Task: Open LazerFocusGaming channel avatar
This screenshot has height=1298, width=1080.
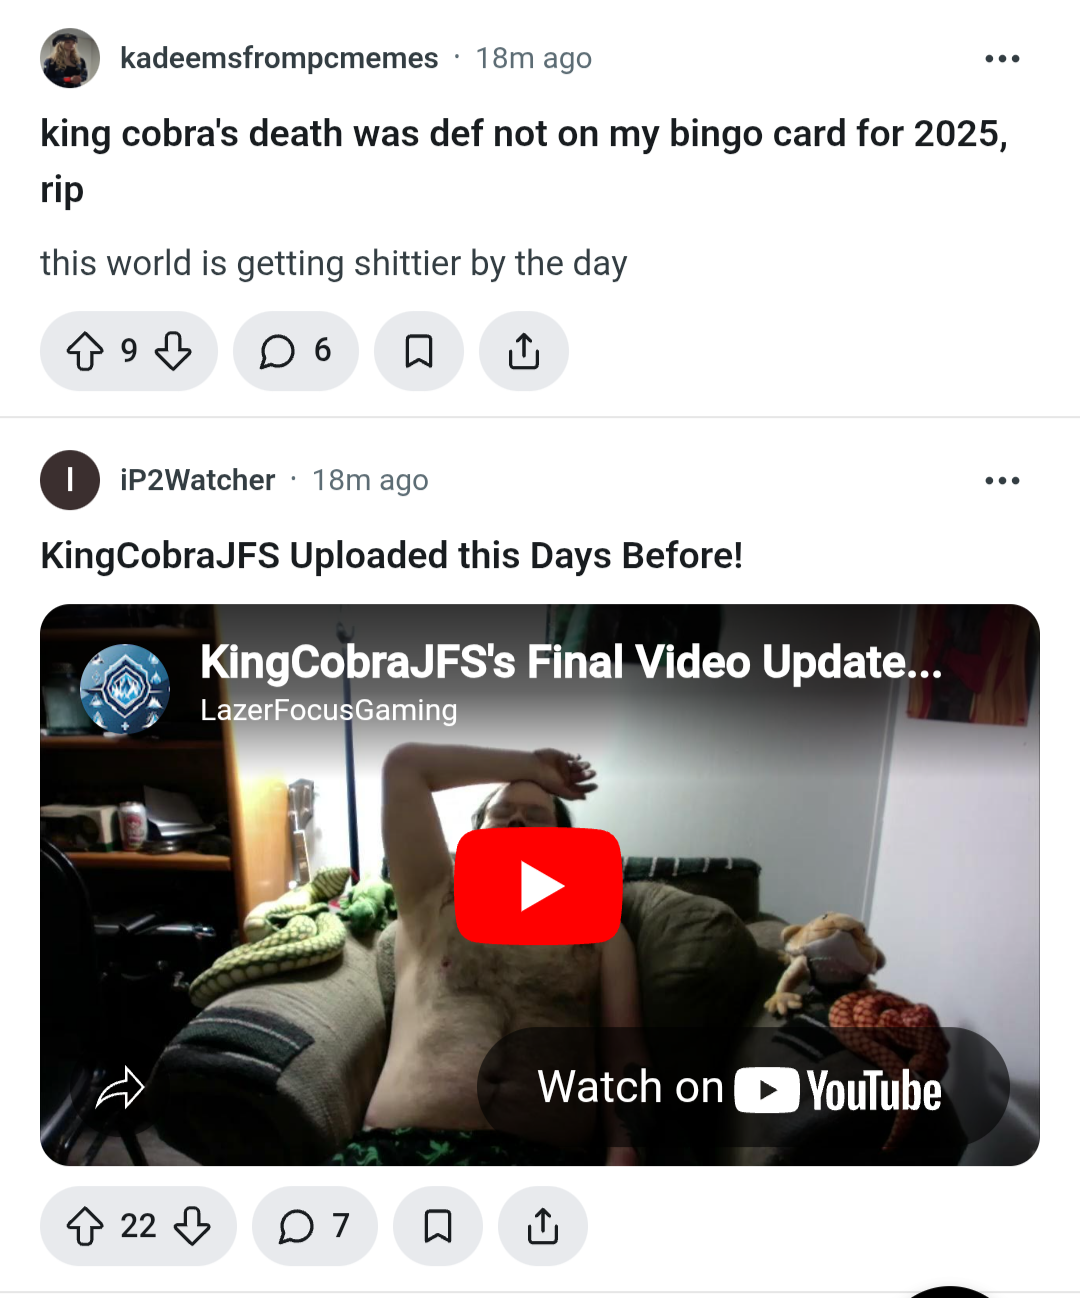Action: pos(125,689)
